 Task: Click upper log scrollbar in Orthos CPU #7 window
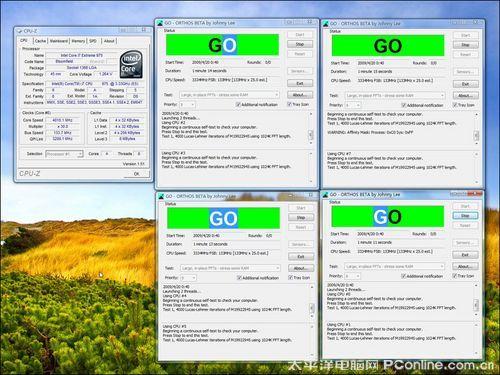click(476, 130)
